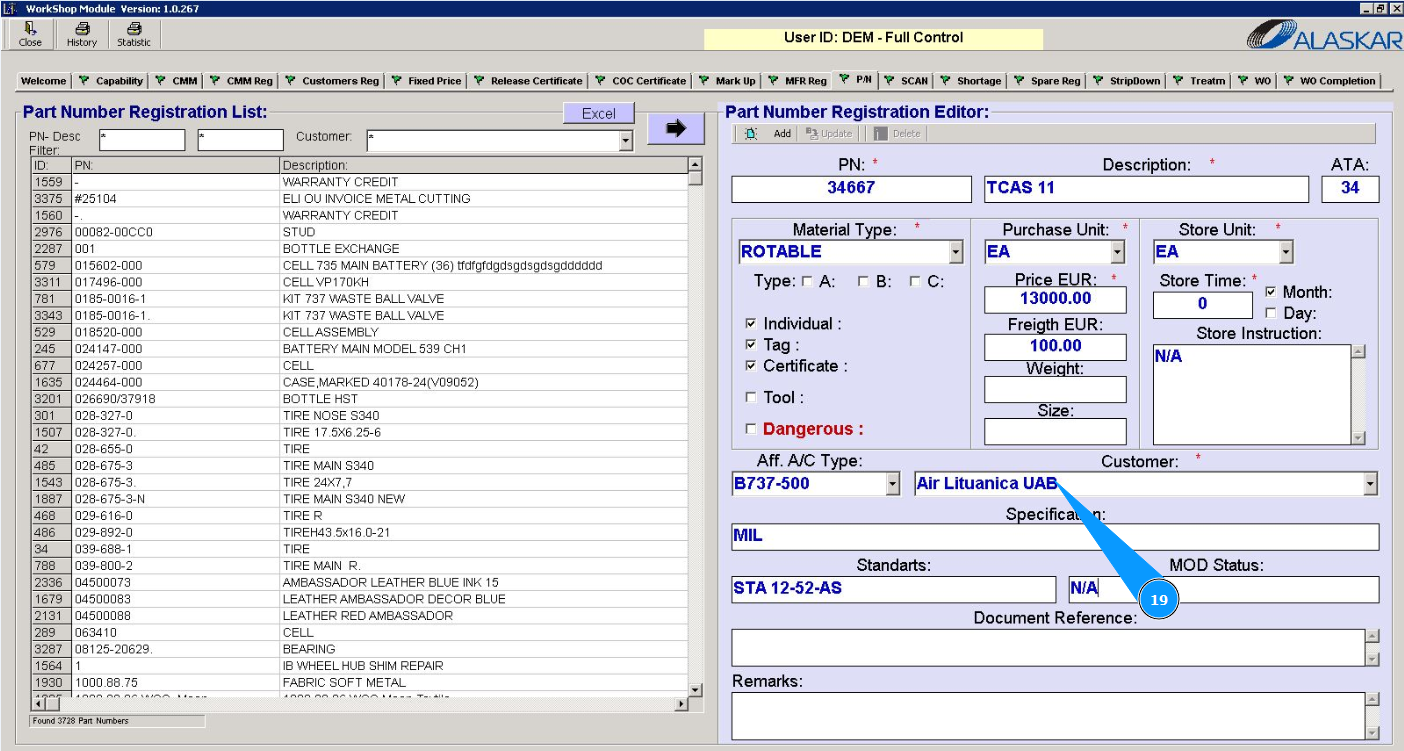Screen dimensions: 1404x751
Task: Click the black right arrow button
Action: pyautogui.click(x=674, y=128)
